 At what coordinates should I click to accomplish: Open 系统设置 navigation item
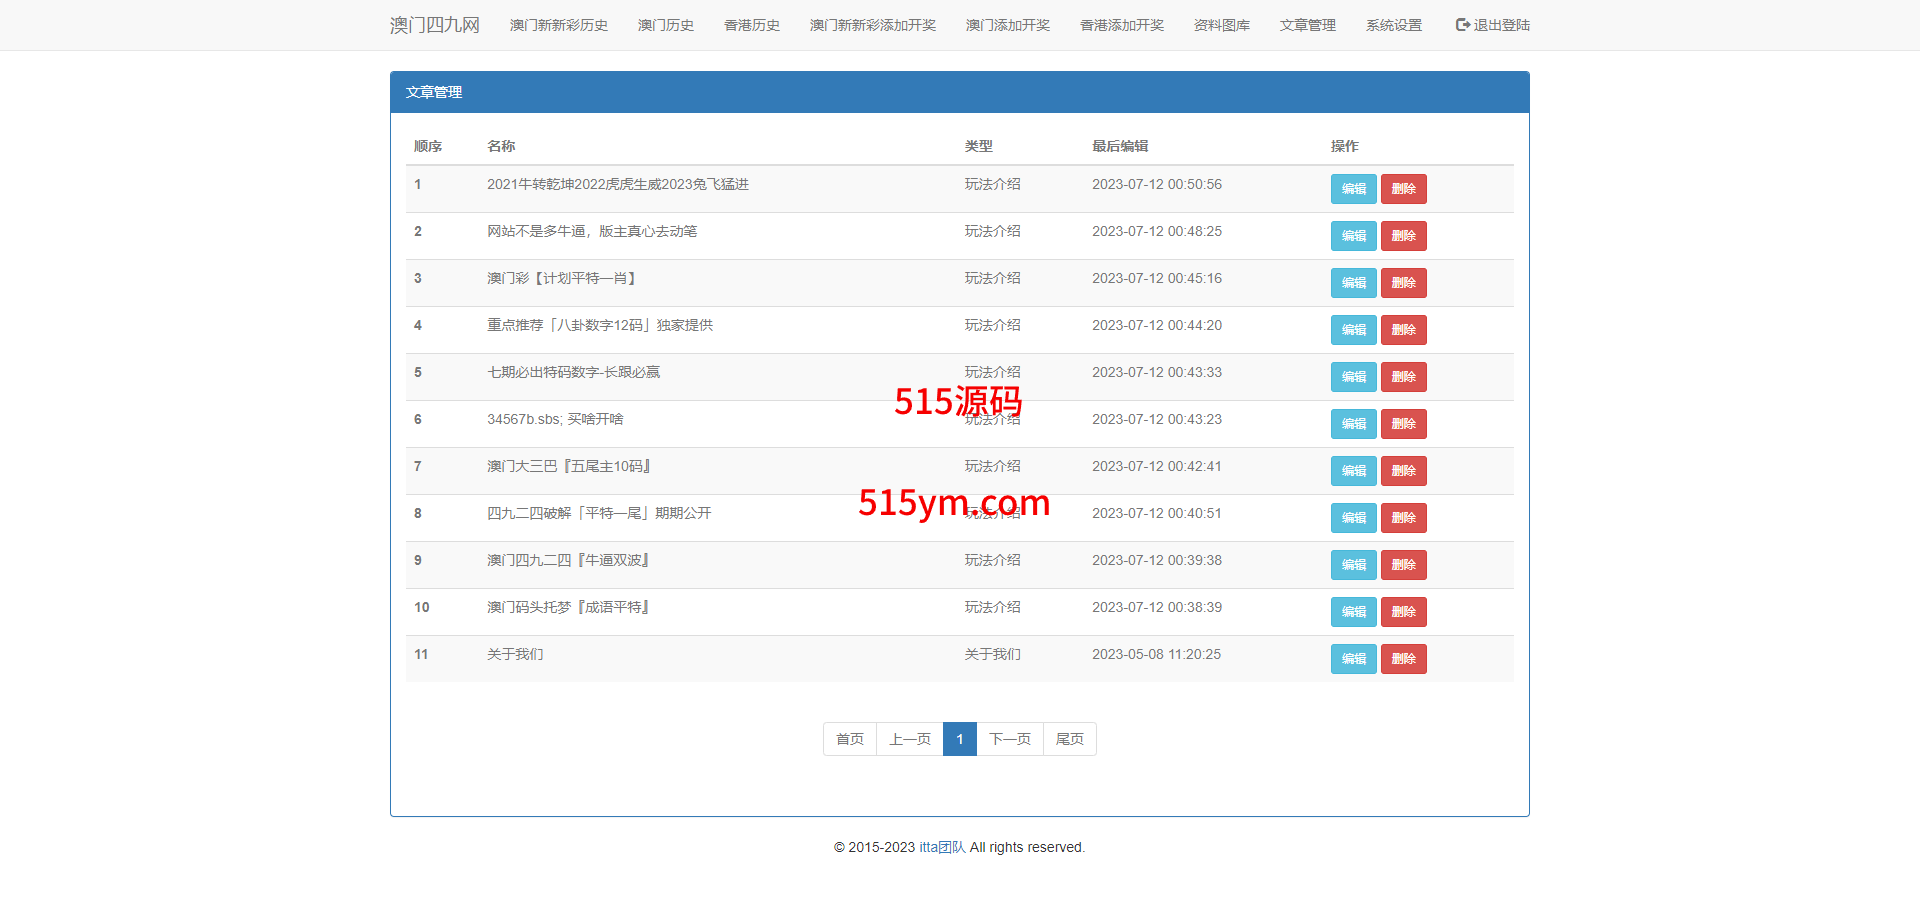point(1393,25)
